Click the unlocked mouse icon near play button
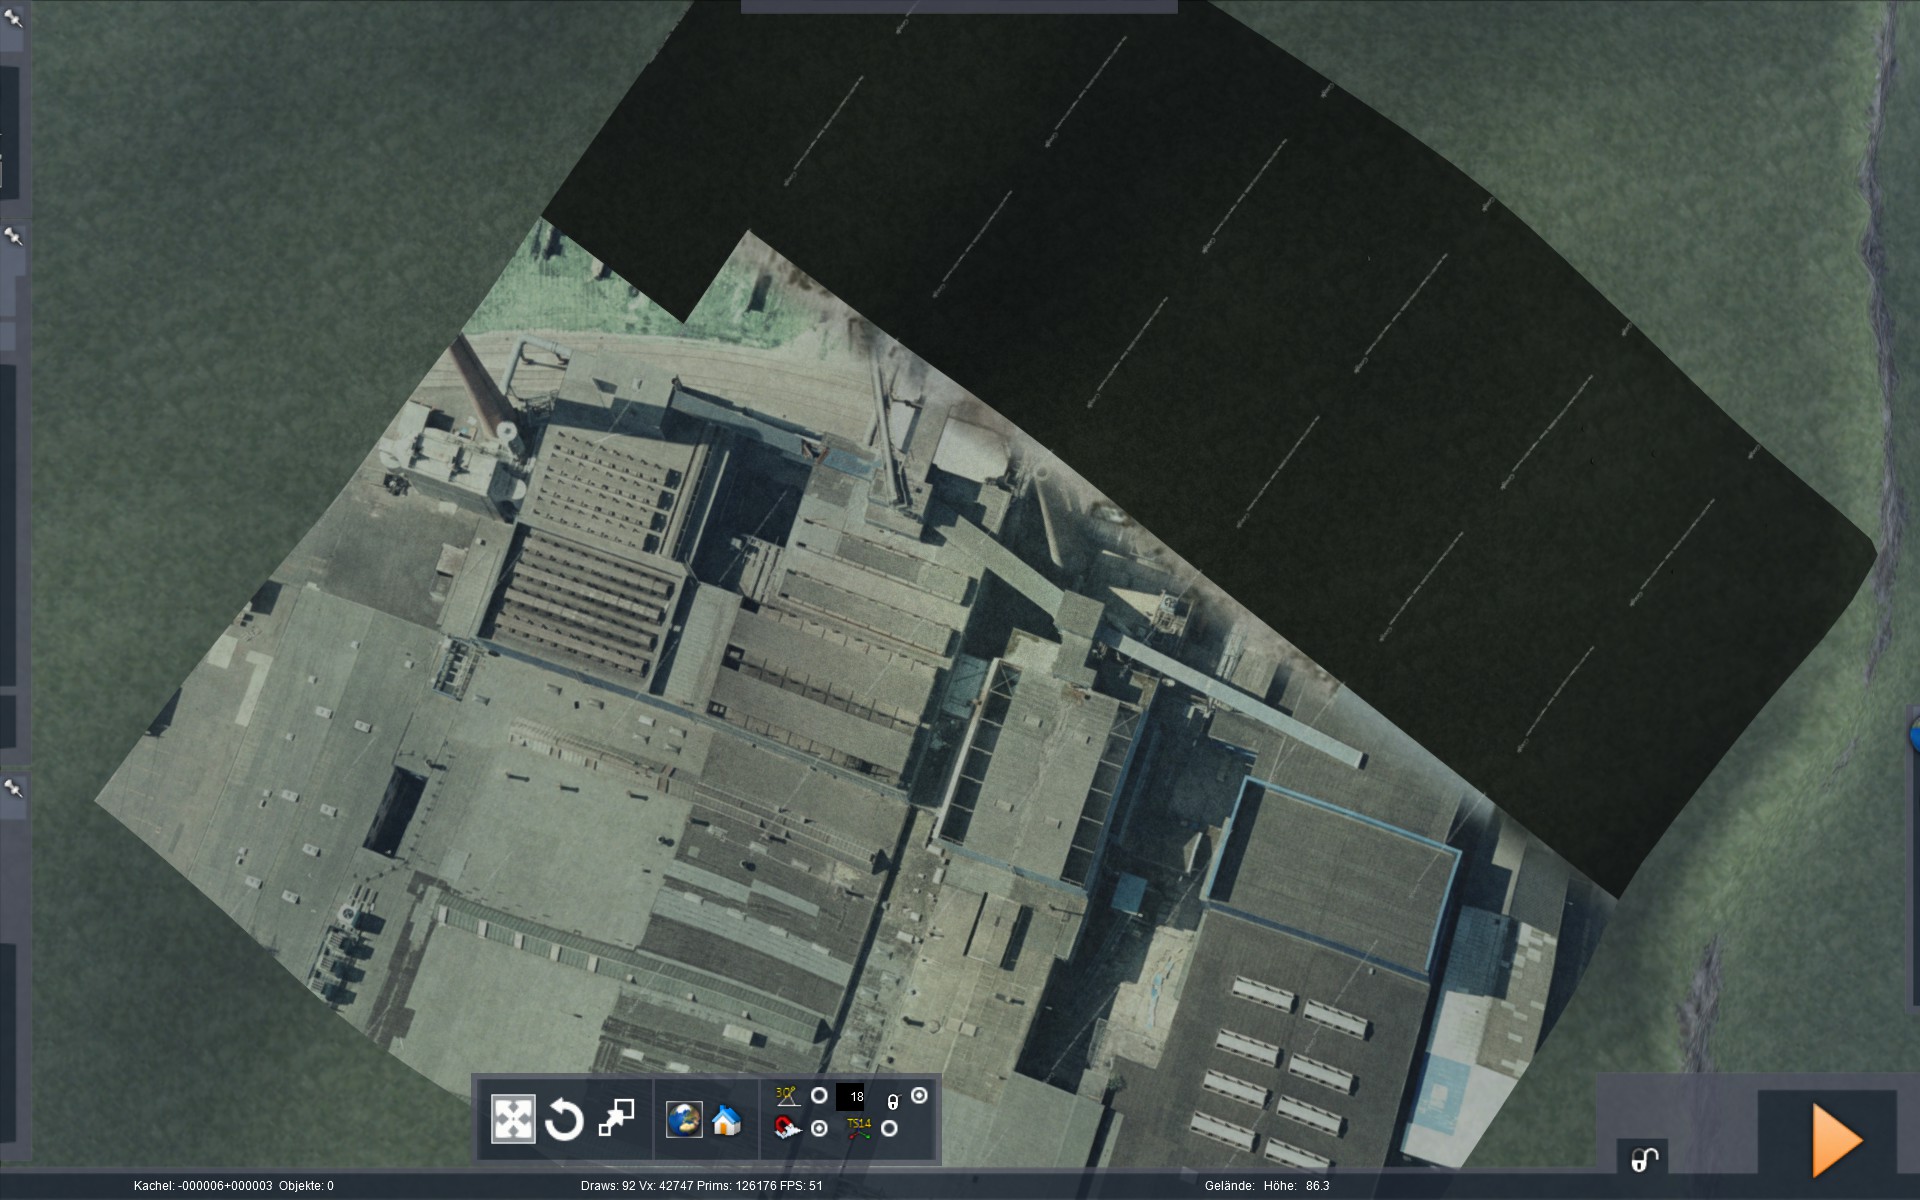Screen dimensions: 1920x1200 click(1644, 1159)
